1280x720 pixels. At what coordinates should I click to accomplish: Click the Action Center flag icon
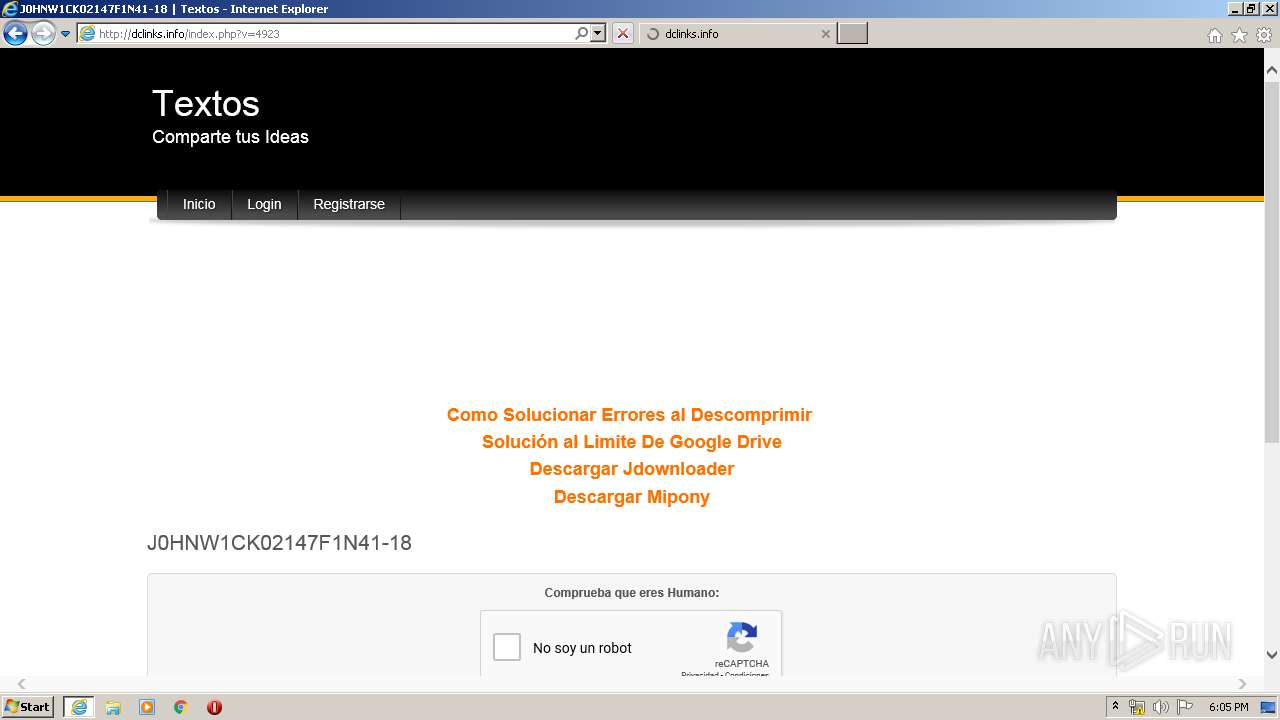coord(1185,707)
